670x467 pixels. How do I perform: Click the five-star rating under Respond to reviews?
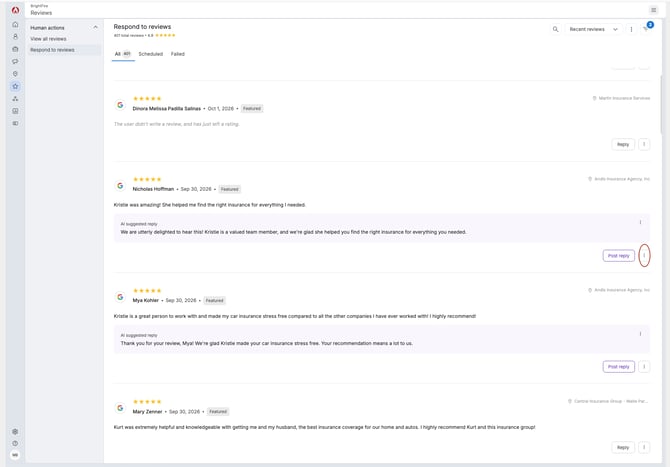click(165, 35)
